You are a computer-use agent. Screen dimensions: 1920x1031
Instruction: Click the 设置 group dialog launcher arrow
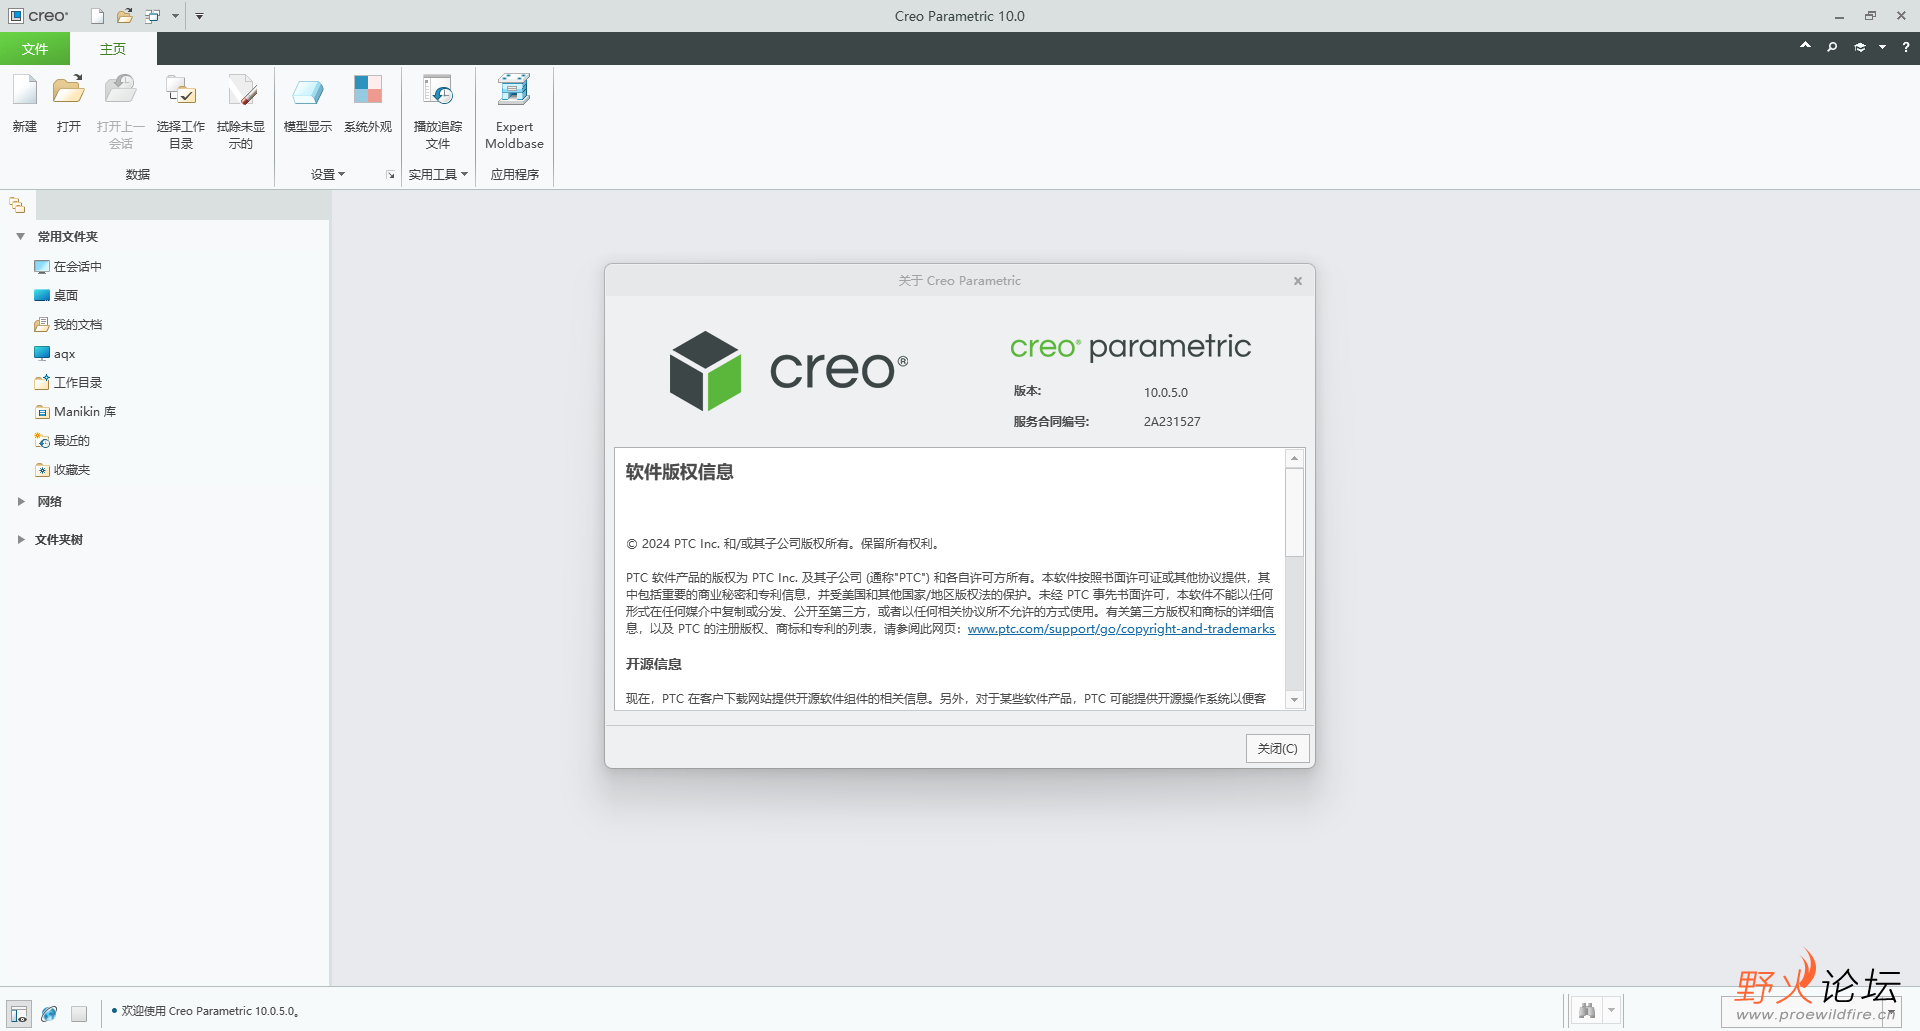[390, 175]
